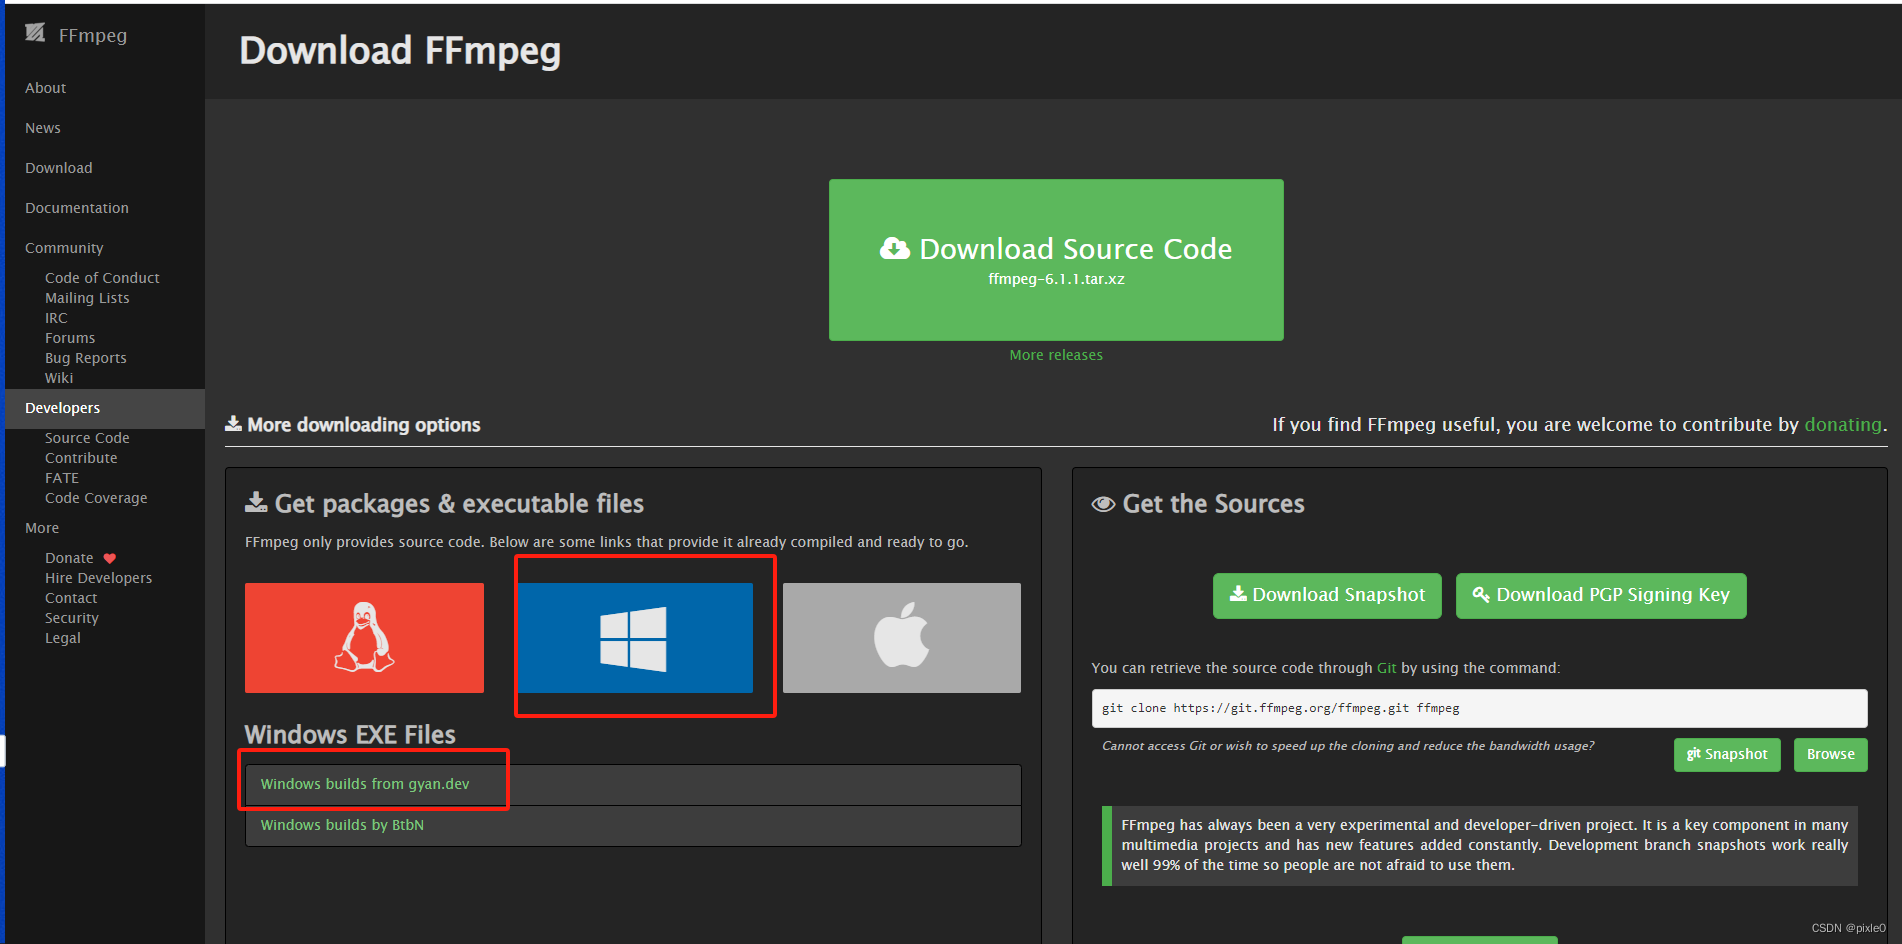Viewport: 1902px width, 944px height.
Task: Open About in the sidebar
Action: click(x=46, y=88)
